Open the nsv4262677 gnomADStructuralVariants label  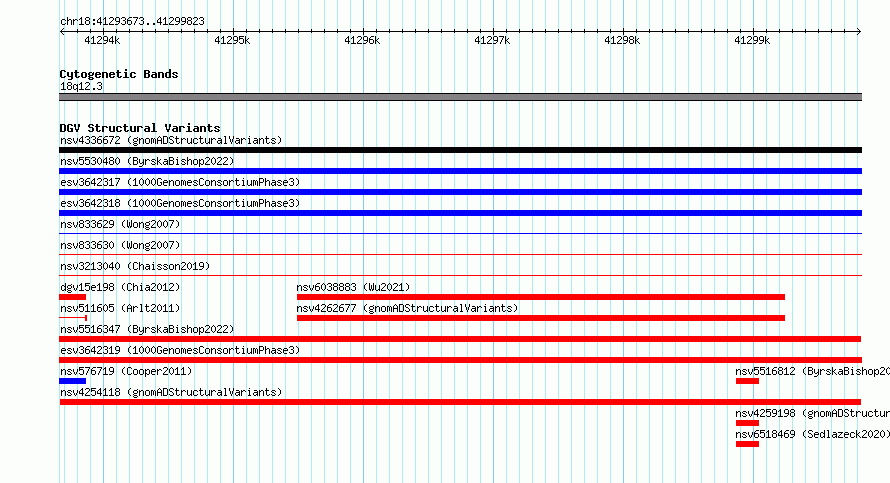[x=407, y=308]
